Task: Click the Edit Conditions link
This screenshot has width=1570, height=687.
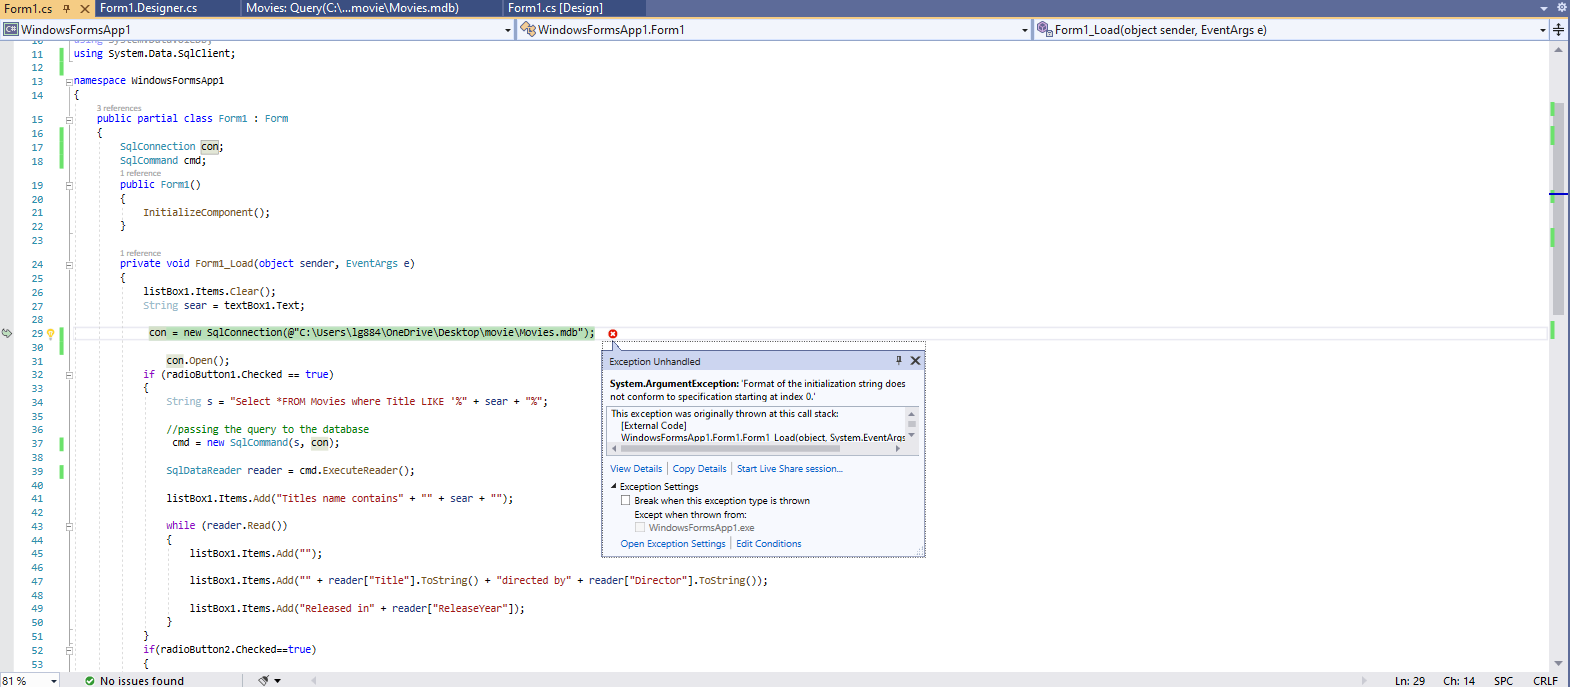Action: click(769, 544)
